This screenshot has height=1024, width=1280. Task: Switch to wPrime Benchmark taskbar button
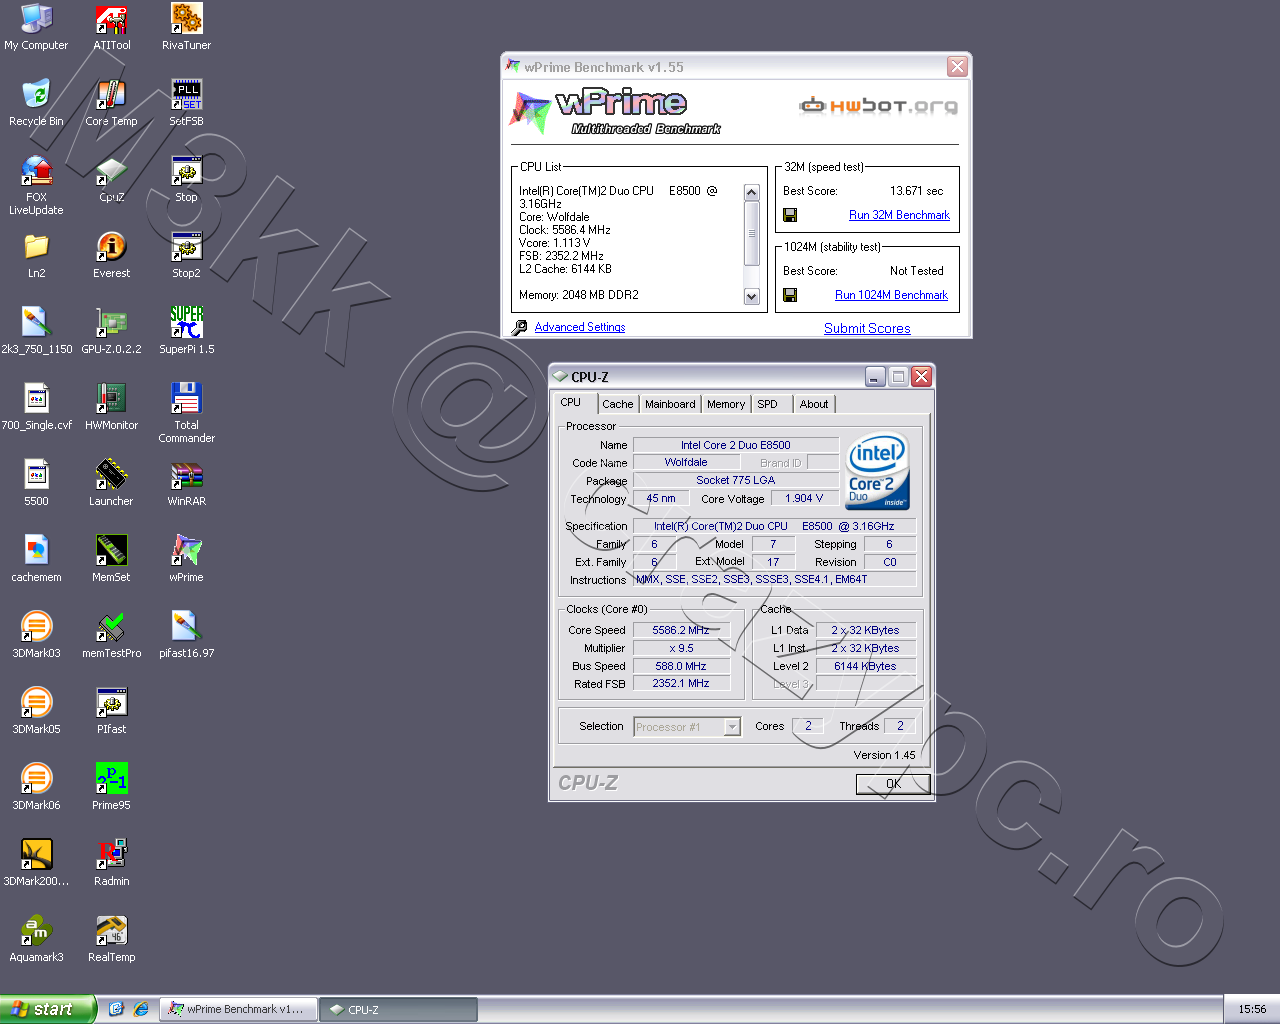240,1010
